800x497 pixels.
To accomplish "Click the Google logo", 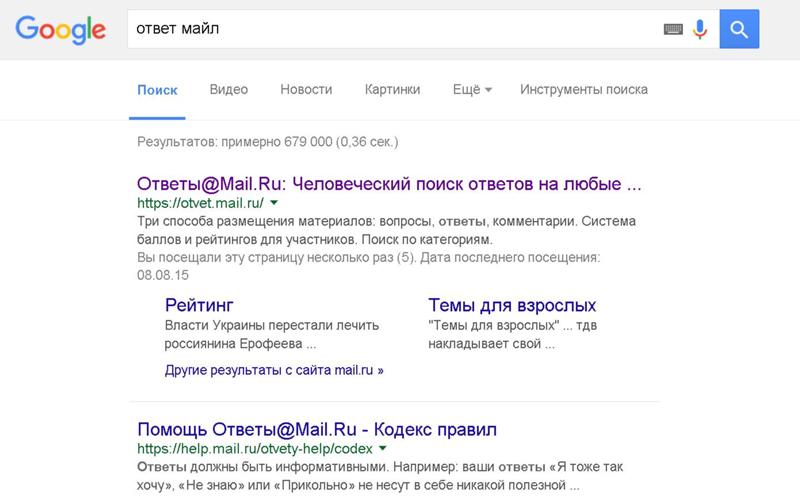I will coord(61,30).
